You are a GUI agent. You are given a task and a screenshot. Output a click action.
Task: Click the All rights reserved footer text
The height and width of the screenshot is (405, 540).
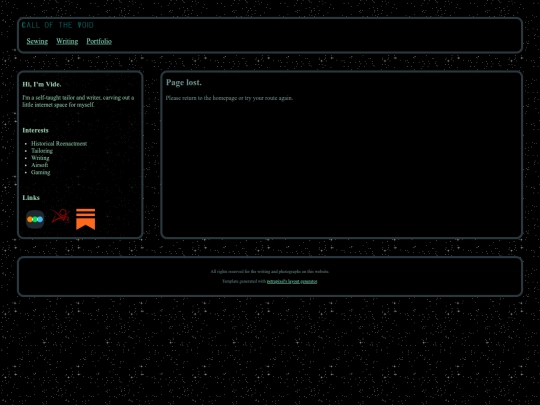point(270,272)
